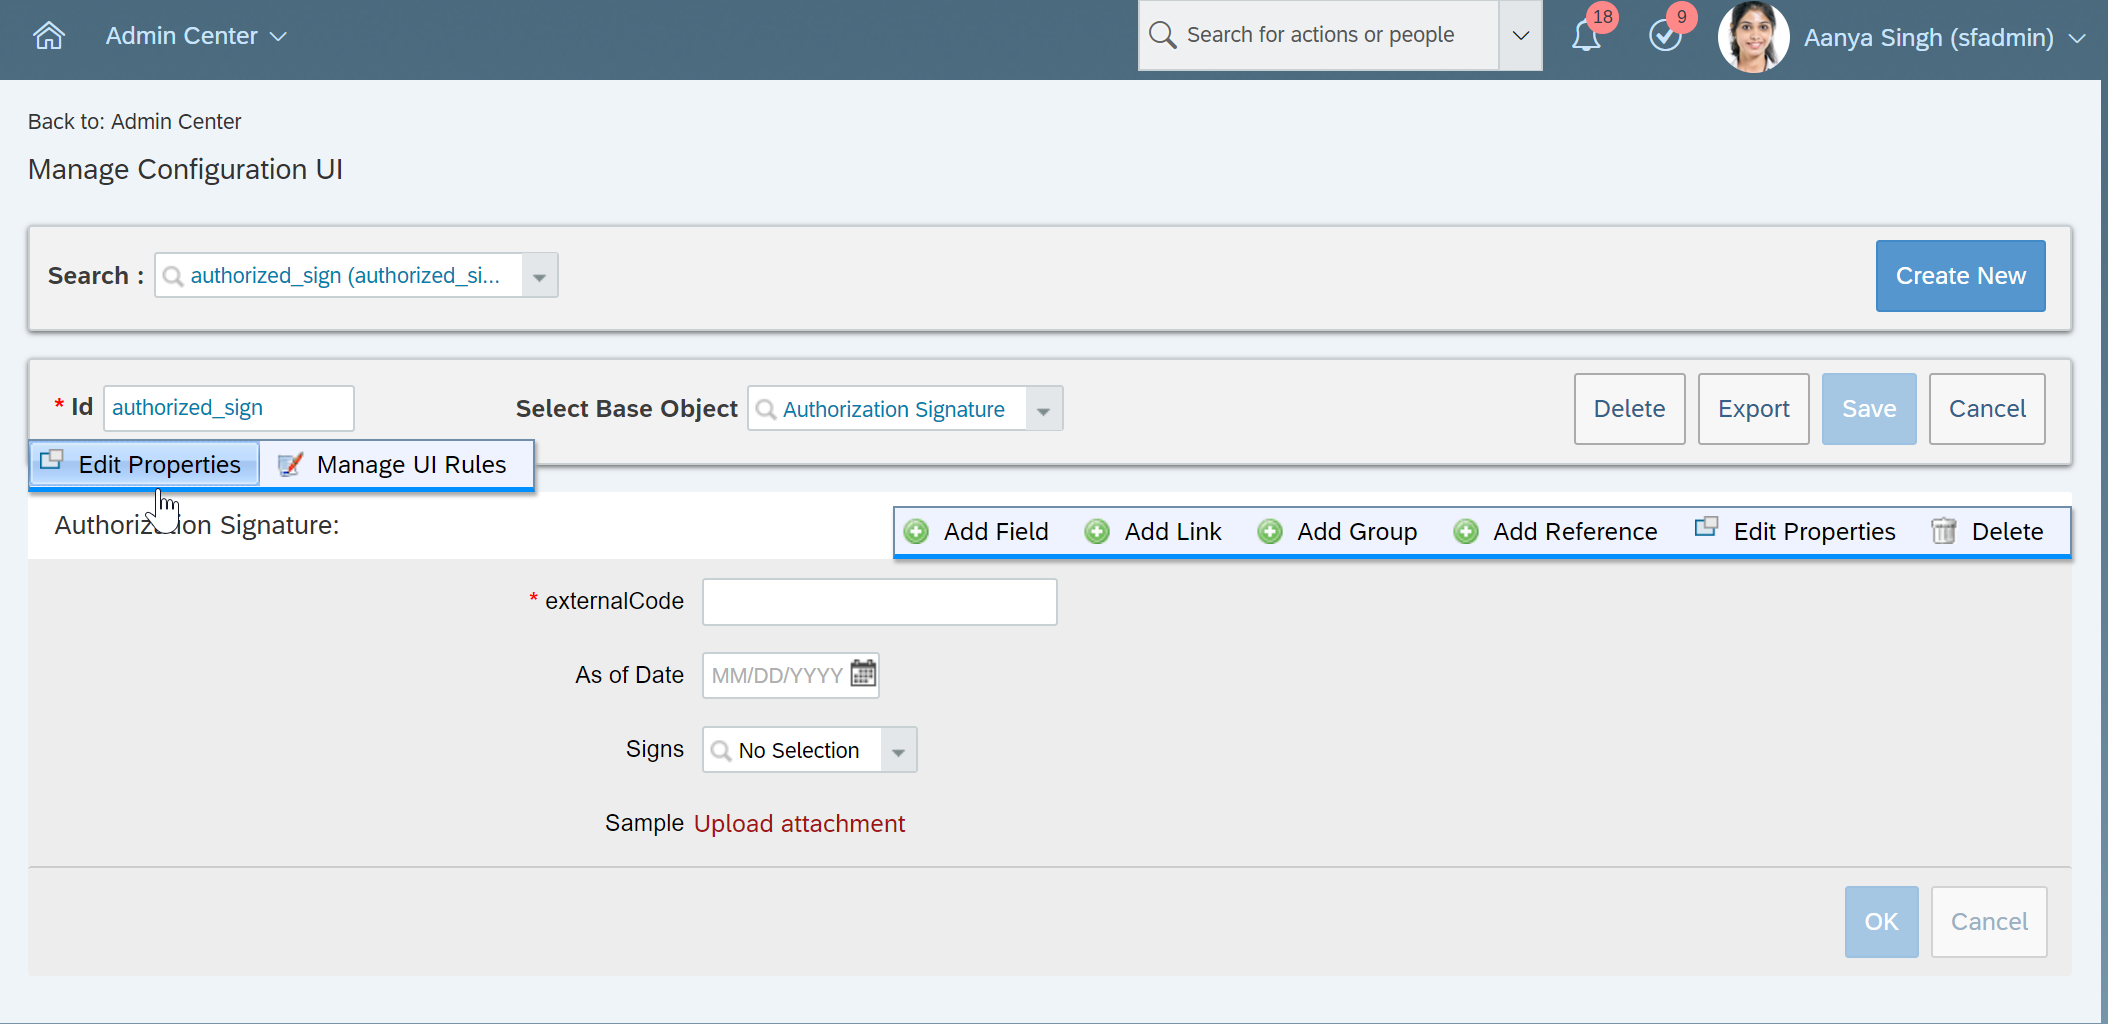This screenshot has height=1024, width=2108.
Task: Focus the Search for actions or people box
Action: 1320,35
